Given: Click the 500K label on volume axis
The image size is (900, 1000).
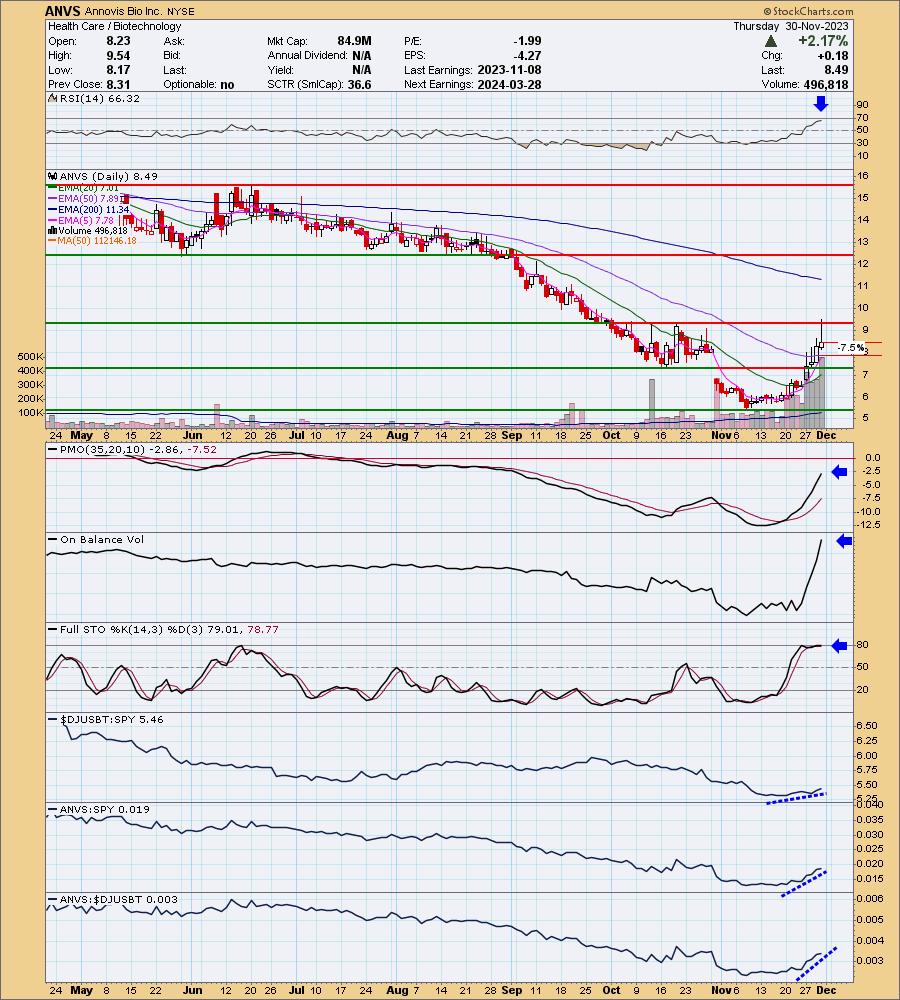Looking at the screenshot, I should tap(31, 357).
